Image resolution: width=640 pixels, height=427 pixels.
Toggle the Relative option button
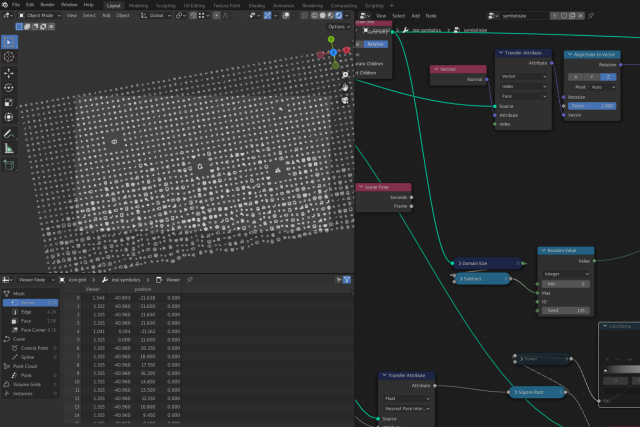click(x=375, y=44)
